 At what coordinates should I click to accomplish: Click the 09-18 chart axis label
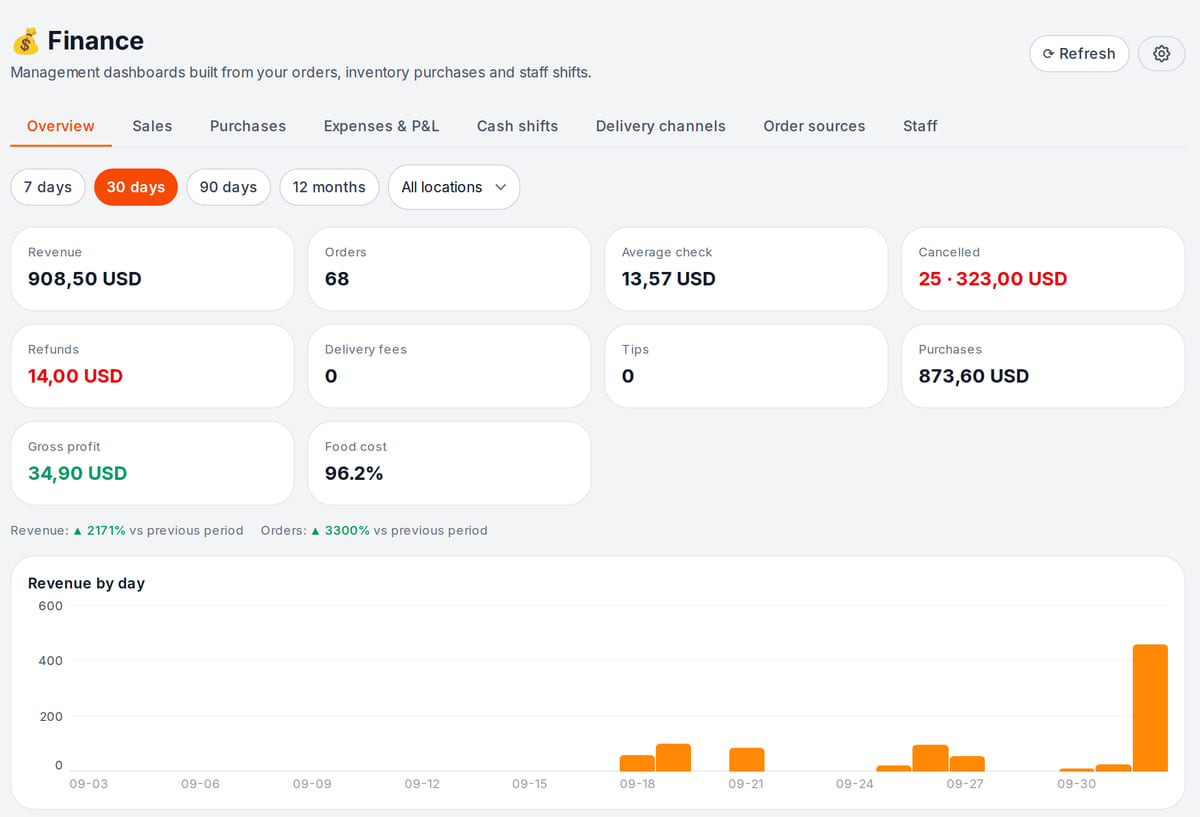click(637, 784)
